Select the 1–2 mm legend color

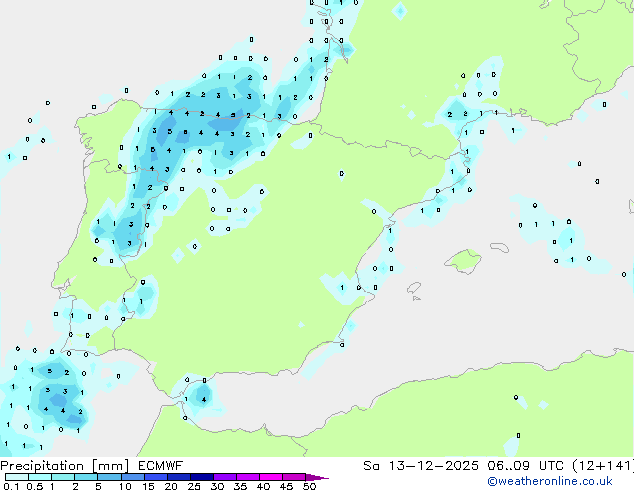(x=63, y=477)
